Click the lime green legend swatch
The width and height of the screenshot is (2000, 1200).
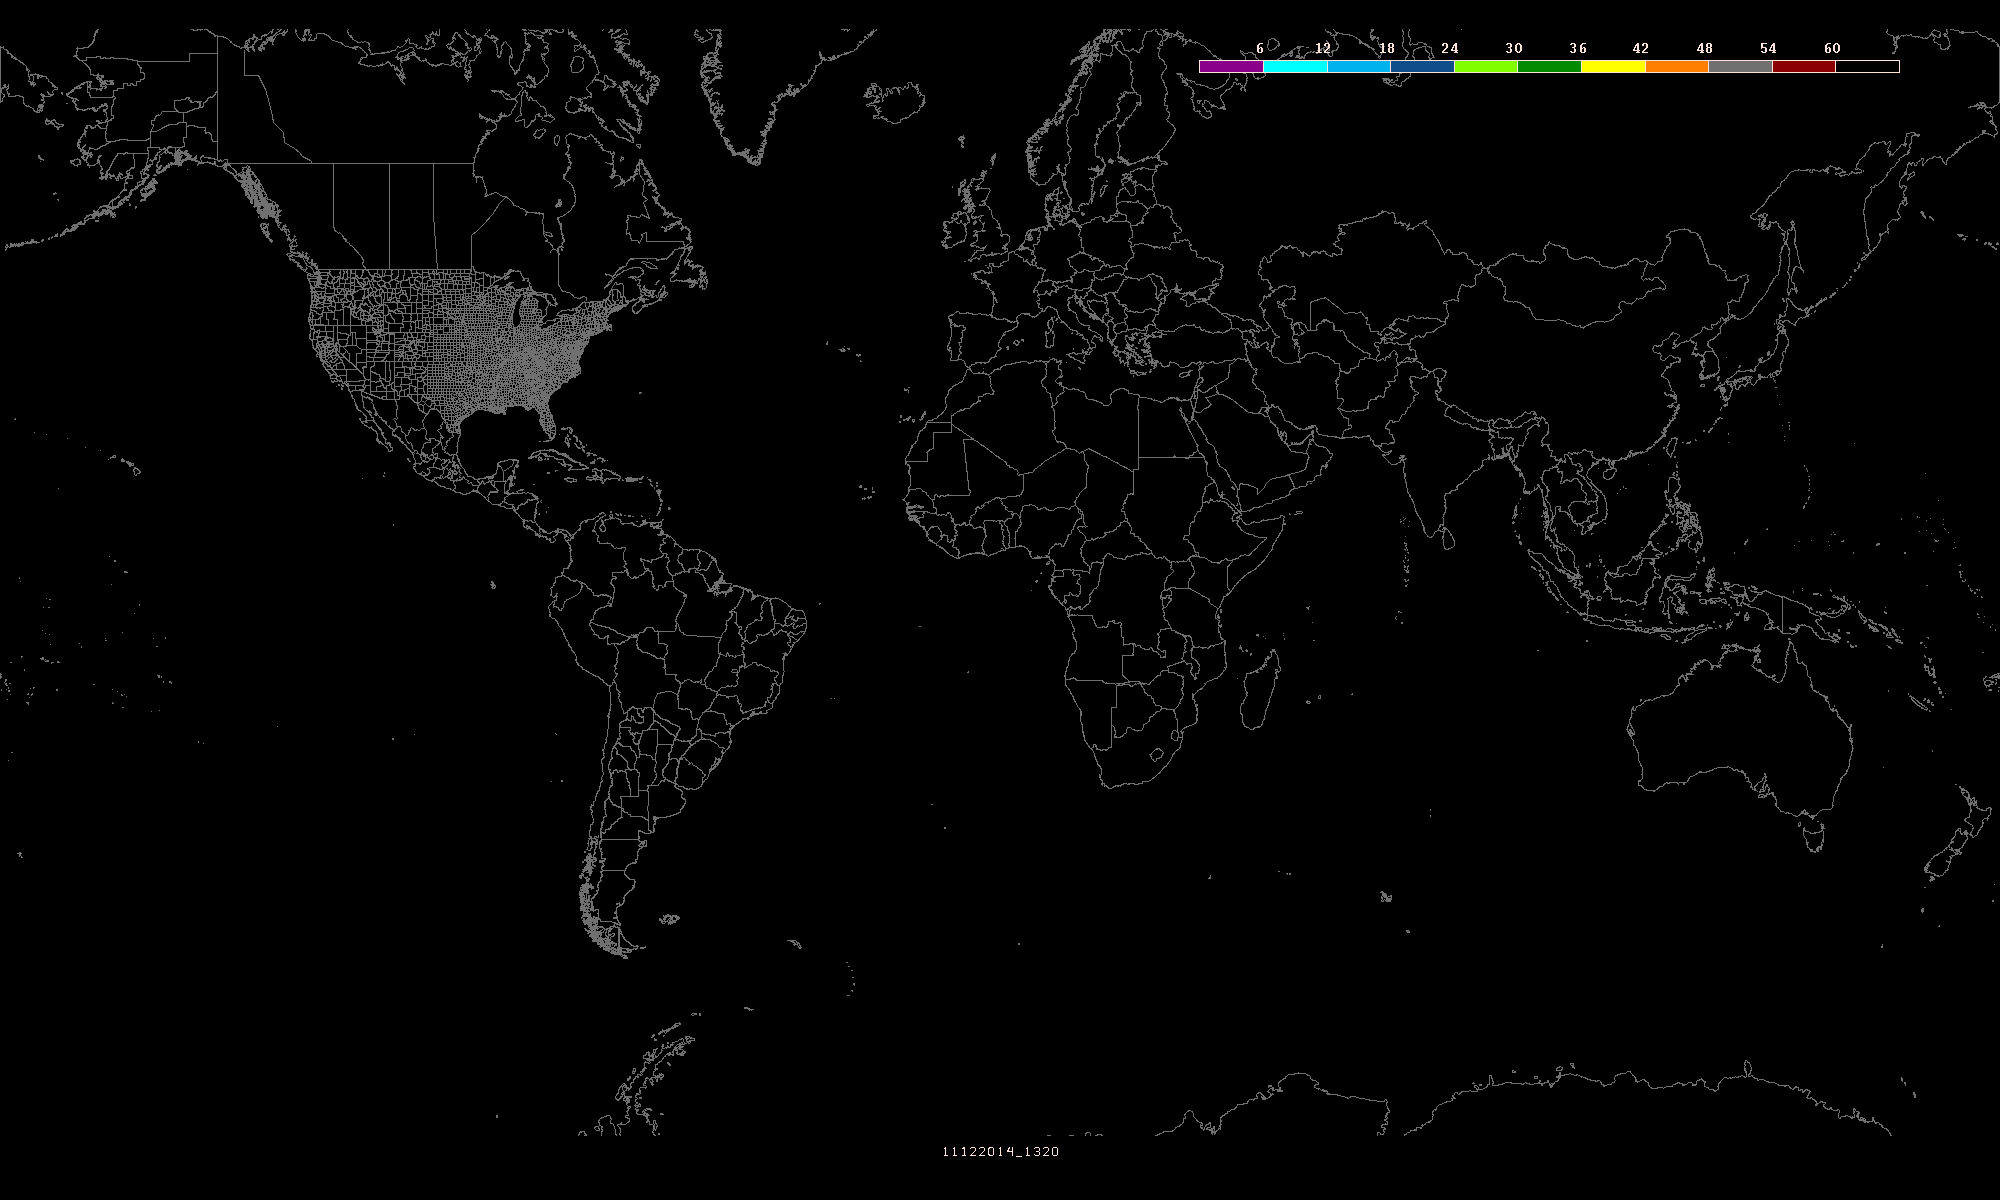coord(1486,67)
